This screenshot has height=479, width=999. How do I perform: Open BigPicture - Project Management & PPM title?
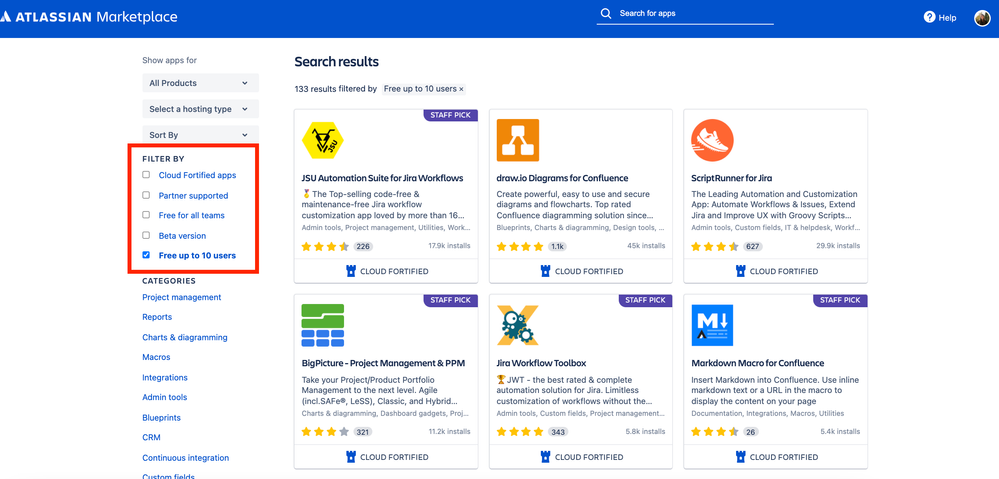tap(383, 364)
